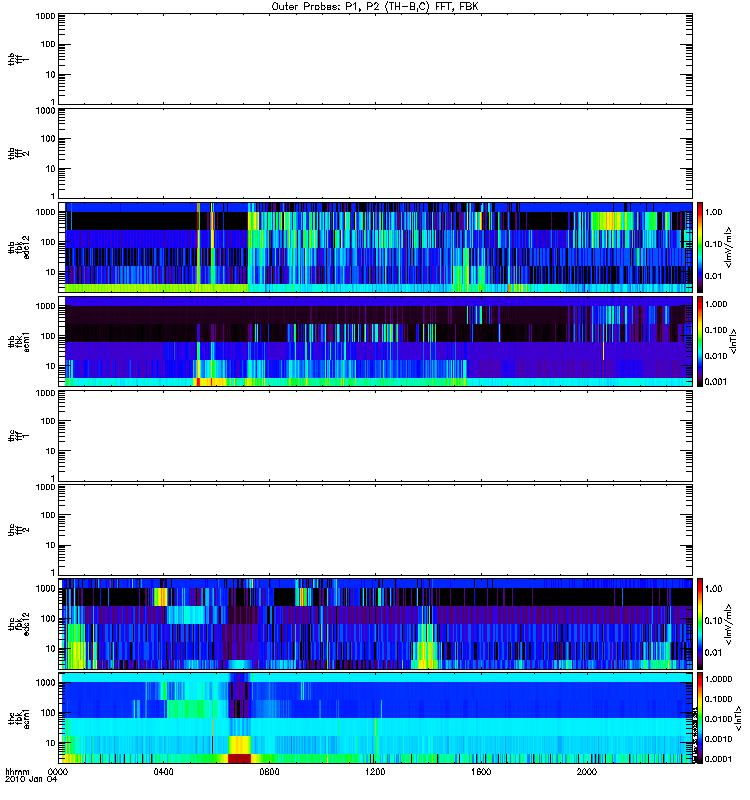Click the '1.0000' value on thc scm1 color bar
Viewport: 750px width, 800px height.
point(718,679)
